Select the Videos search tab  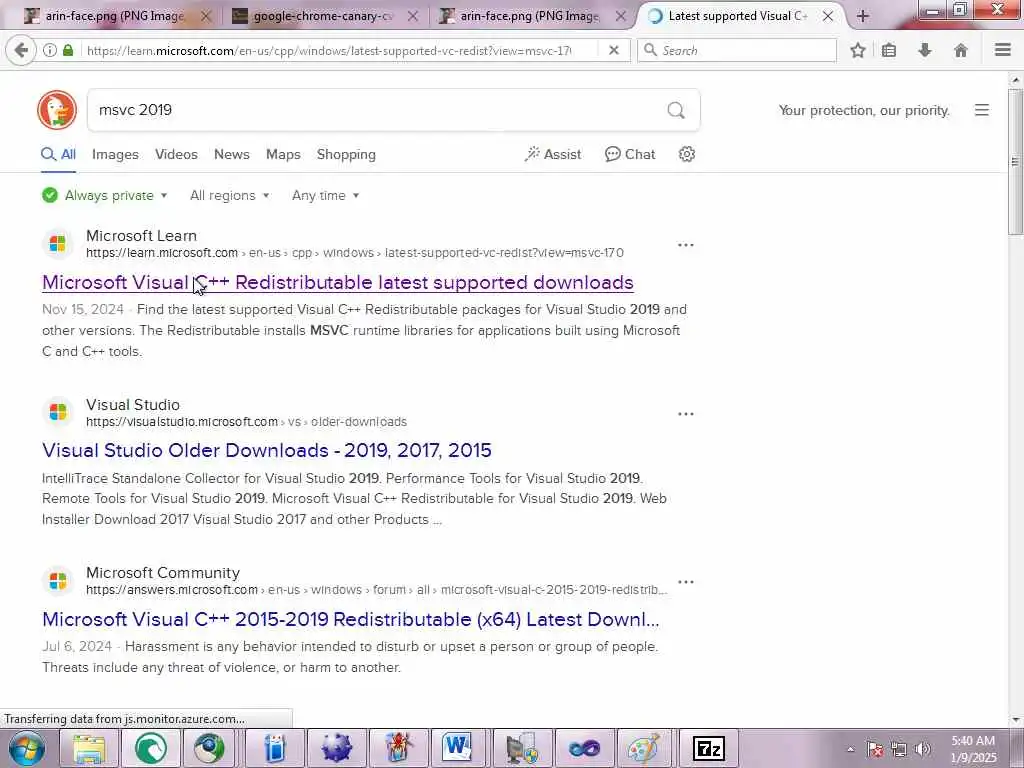[x=176, y=154]
